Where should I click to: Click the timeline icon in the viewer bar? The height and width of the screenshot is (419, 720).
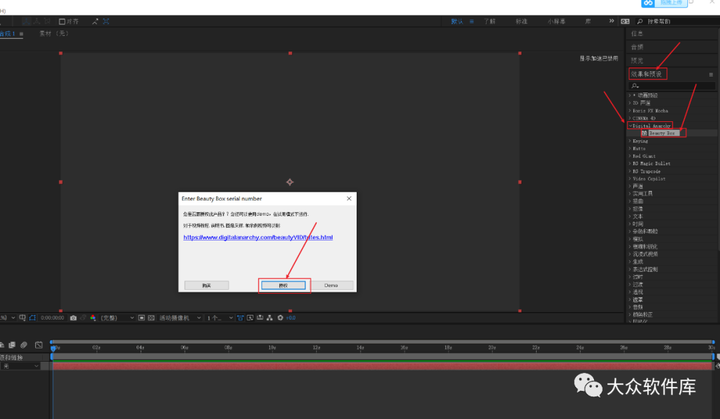260,318
